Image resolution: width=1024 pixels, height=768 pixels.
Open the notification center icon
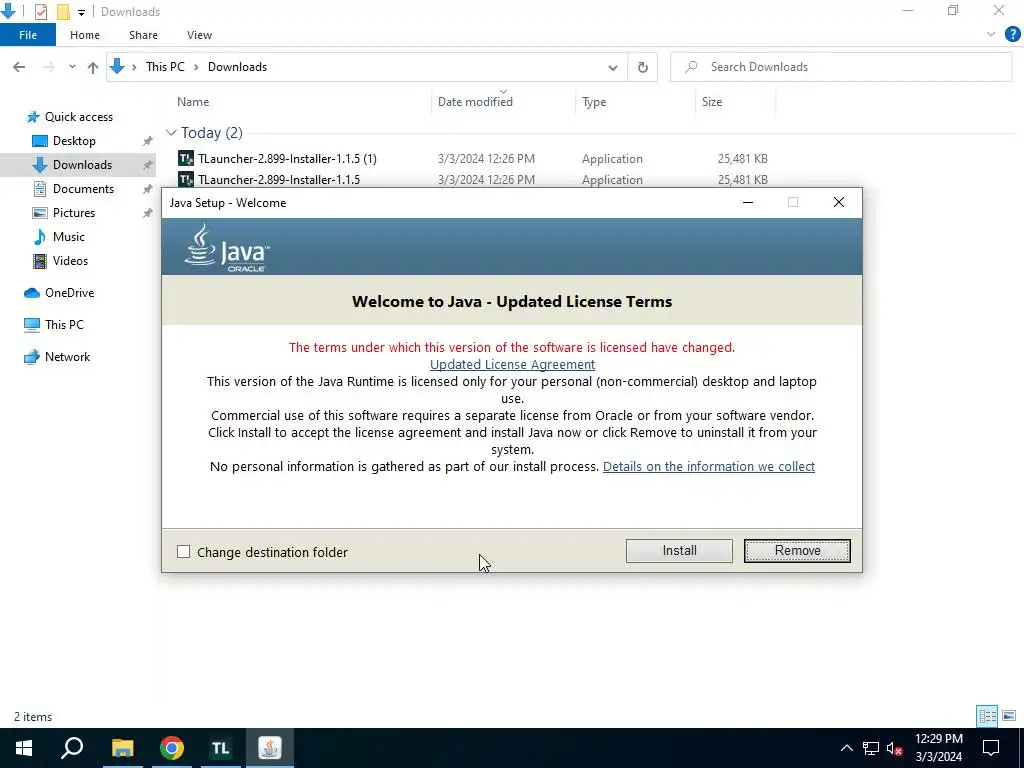[991, 748]
